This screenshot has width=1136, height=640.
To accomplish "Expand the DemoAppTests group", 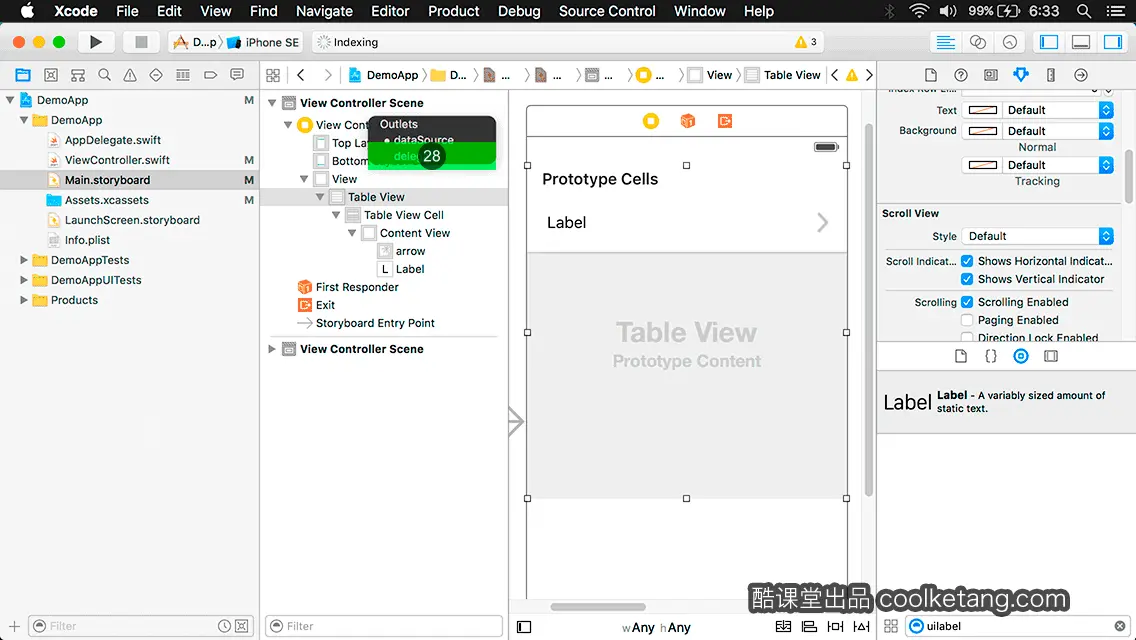I will coord(24,260).
